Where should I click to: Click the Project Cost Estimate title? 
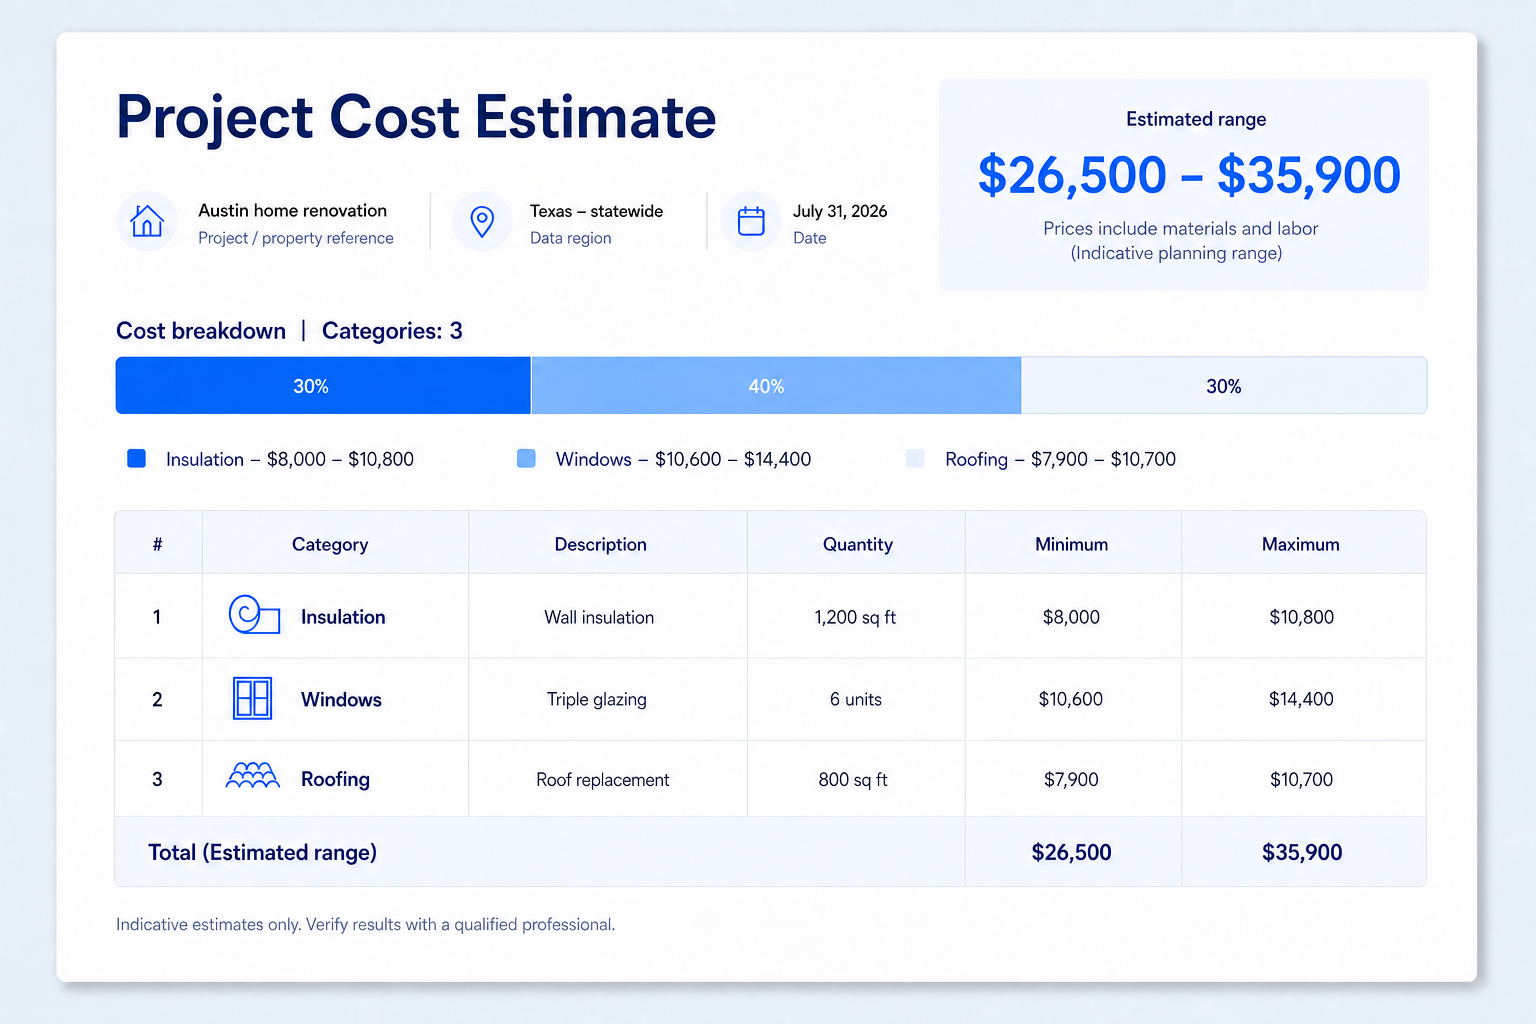(x=416, y=117)
